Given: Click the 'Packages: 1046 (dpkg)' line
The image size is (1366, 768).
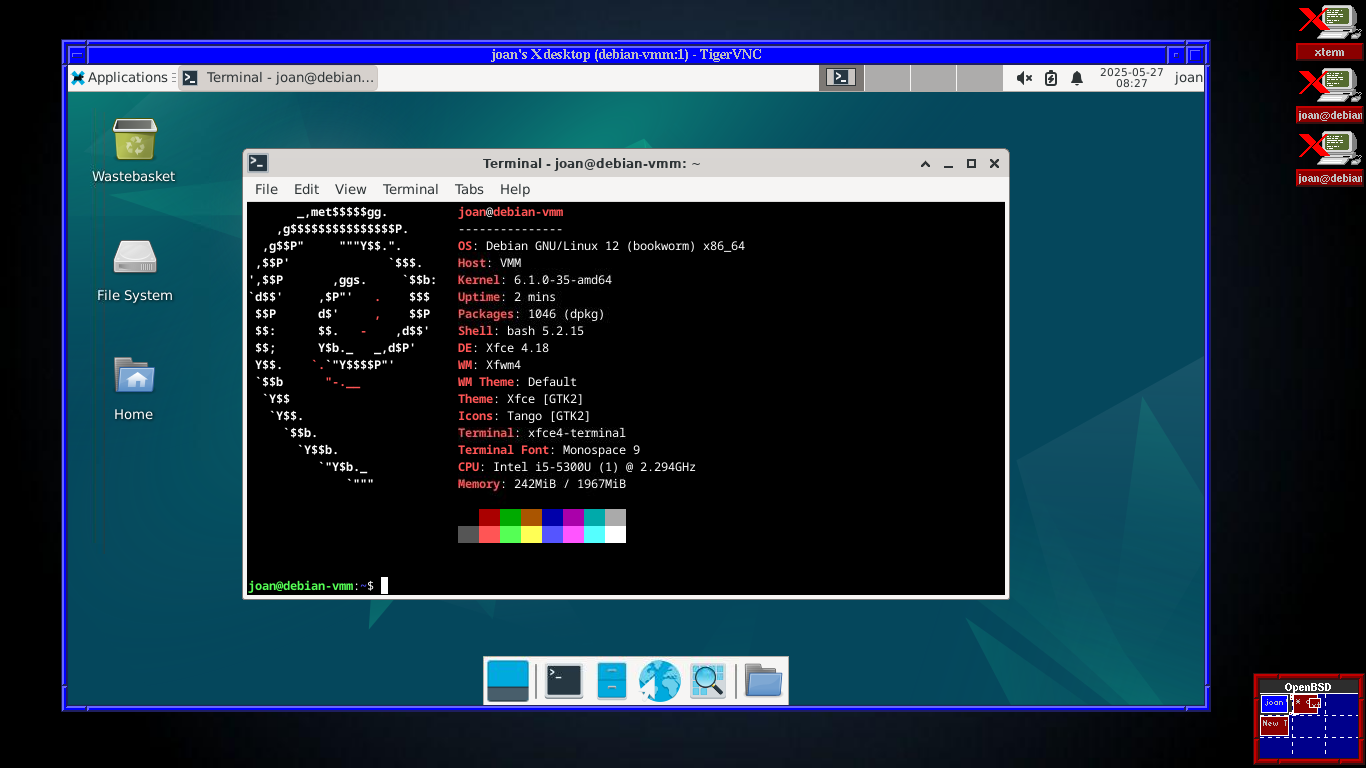Looking at the screenshot, I should point(531,314).
